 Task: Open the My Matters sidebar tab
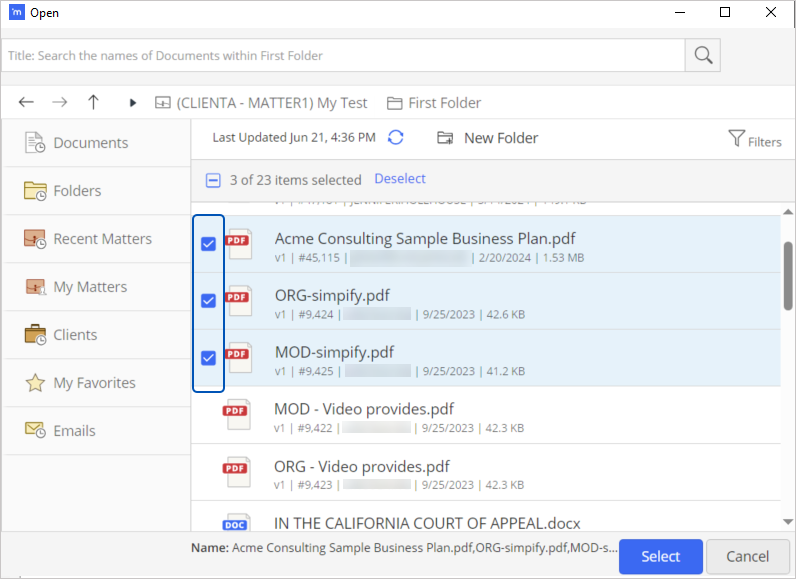tap(96, 287)
